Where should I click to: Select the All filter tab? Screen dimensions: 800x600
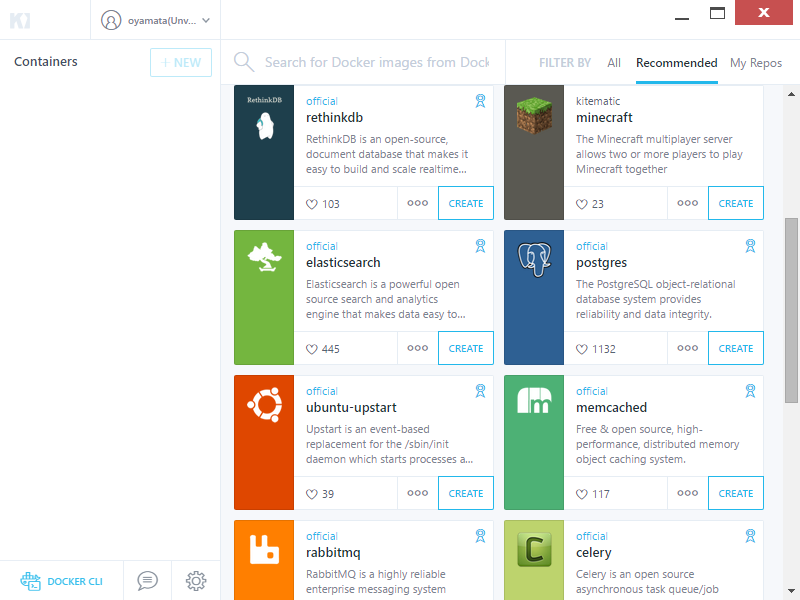coord(614,63)
